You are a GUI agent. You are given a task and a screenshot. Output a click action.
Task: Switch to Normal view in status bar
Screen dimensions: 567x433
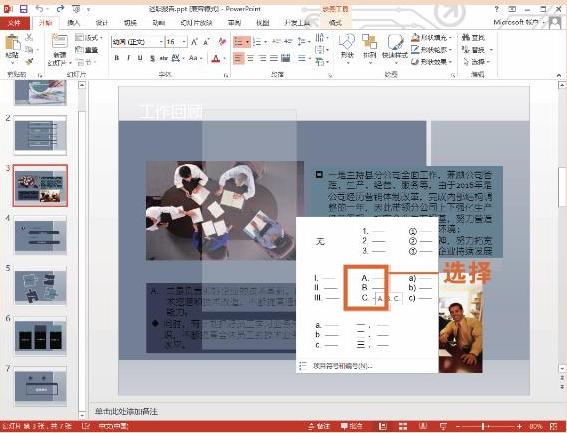pyautogui.click(x=383, y=426)
